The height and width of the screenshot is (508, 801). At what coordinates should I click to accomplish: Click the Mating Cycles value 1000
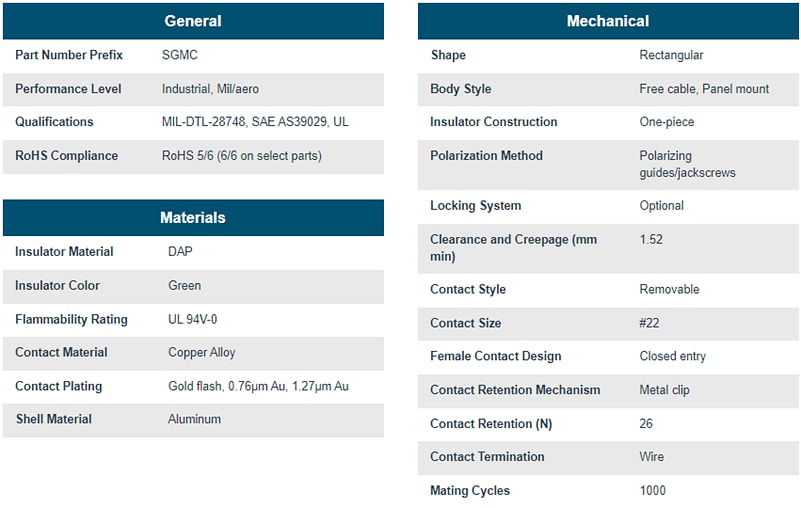(x=653, y=491)
